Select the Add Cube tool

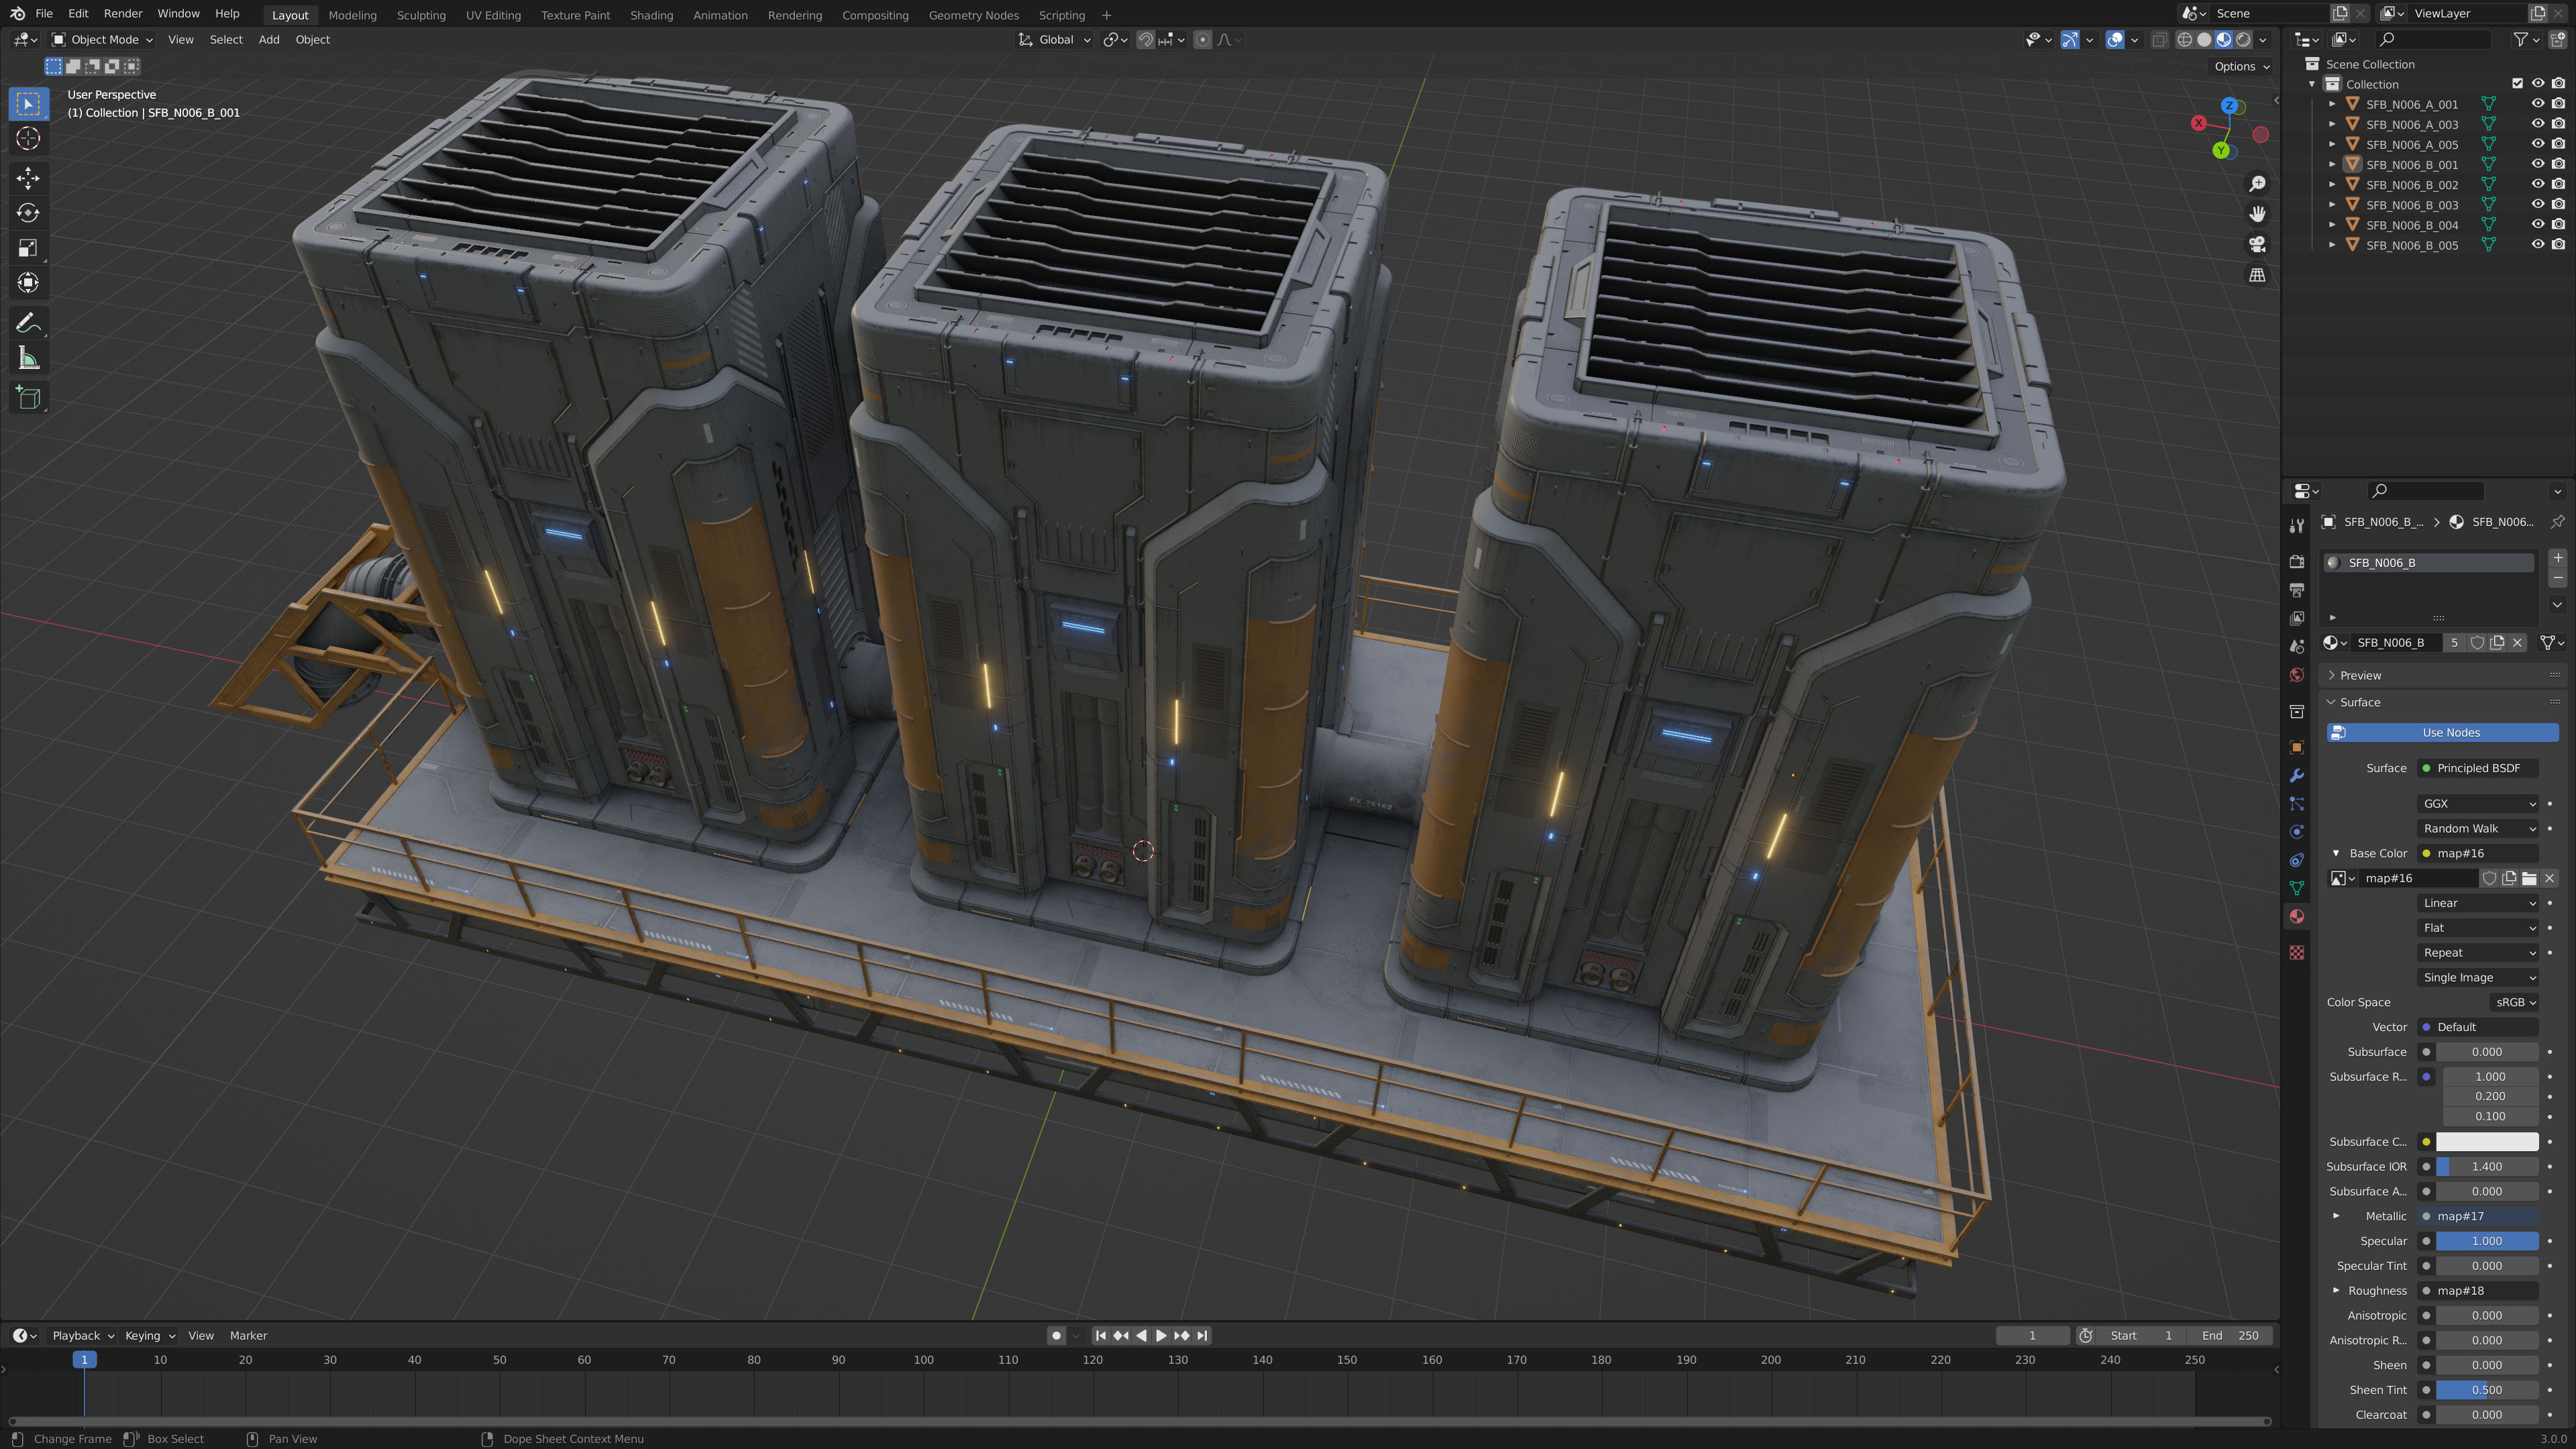(28, 398)
